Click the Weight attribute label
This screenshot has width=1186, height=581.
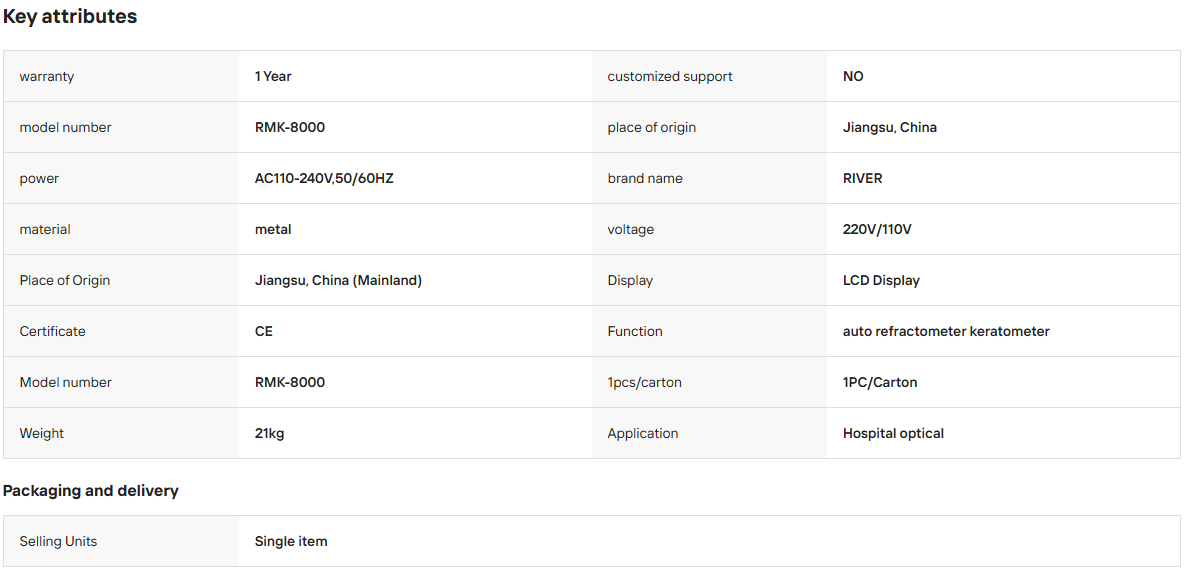coord(42,433)
